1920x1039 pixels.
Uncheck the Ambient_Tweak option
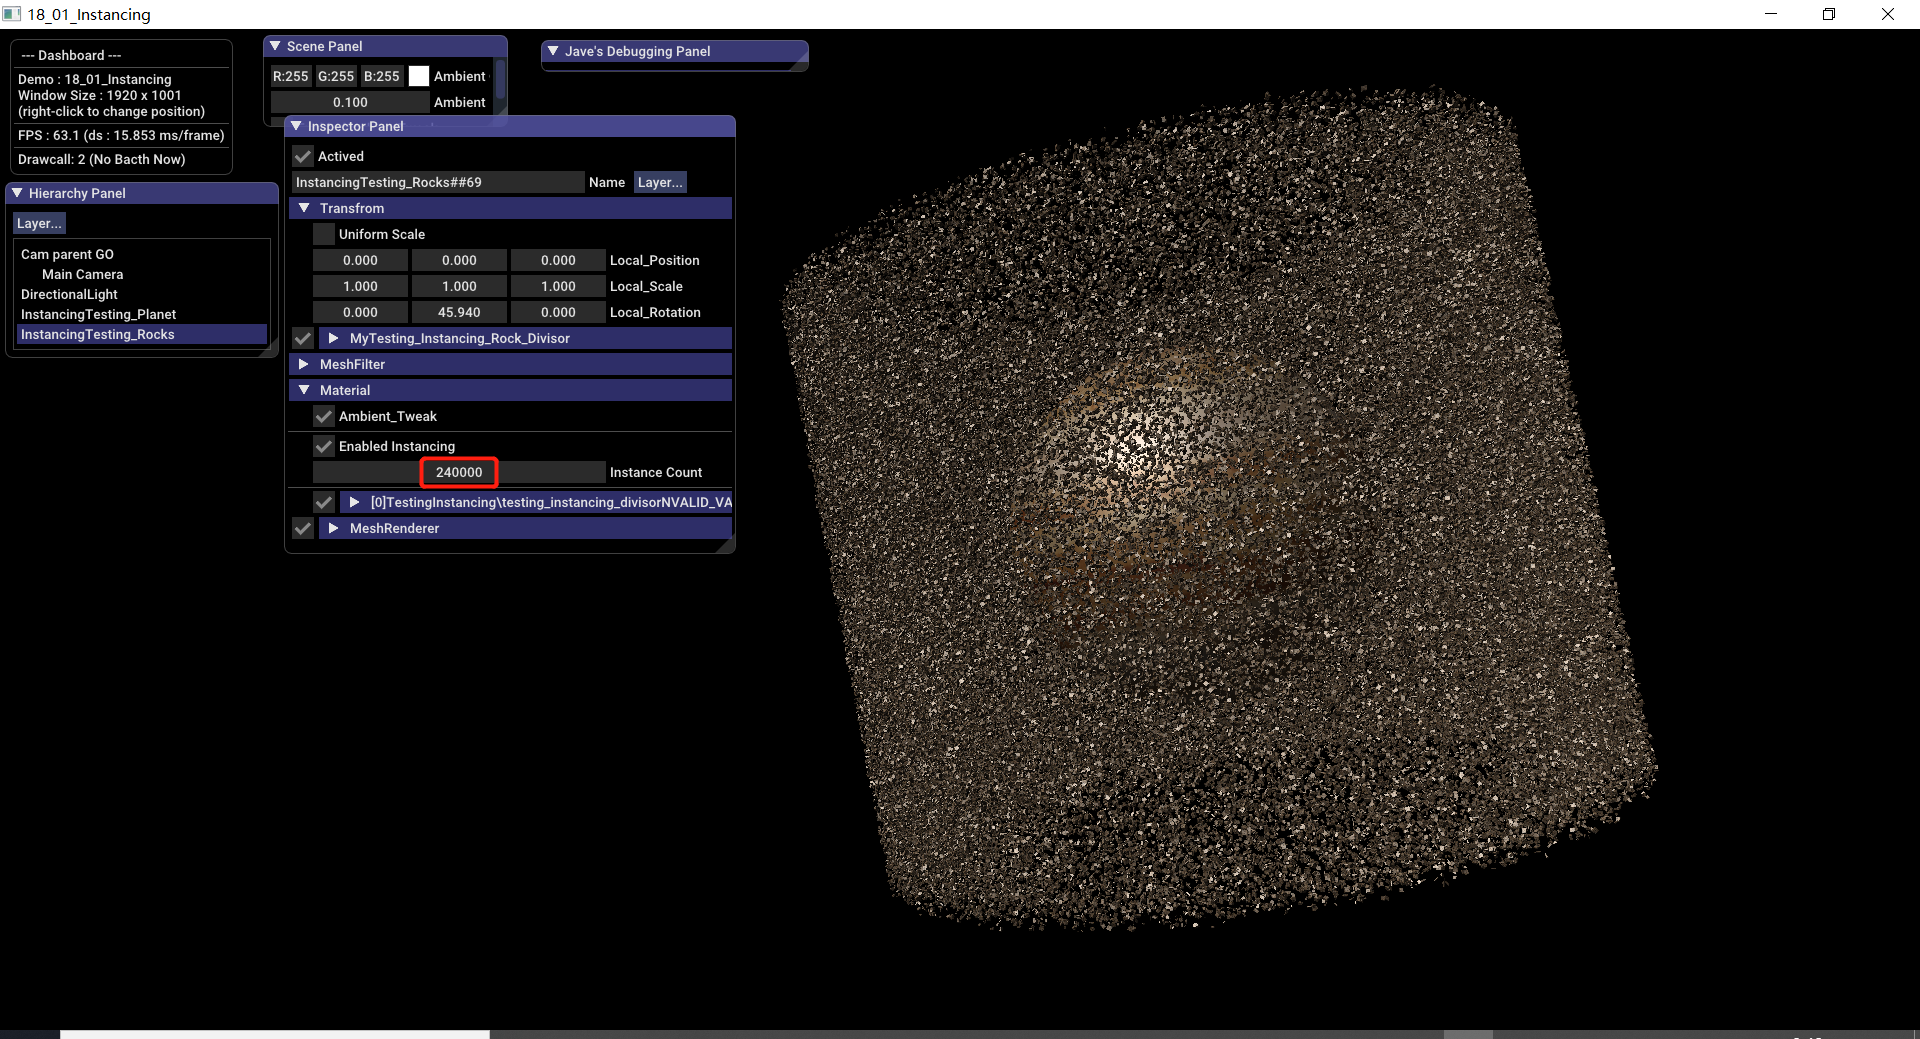point(324,416)
